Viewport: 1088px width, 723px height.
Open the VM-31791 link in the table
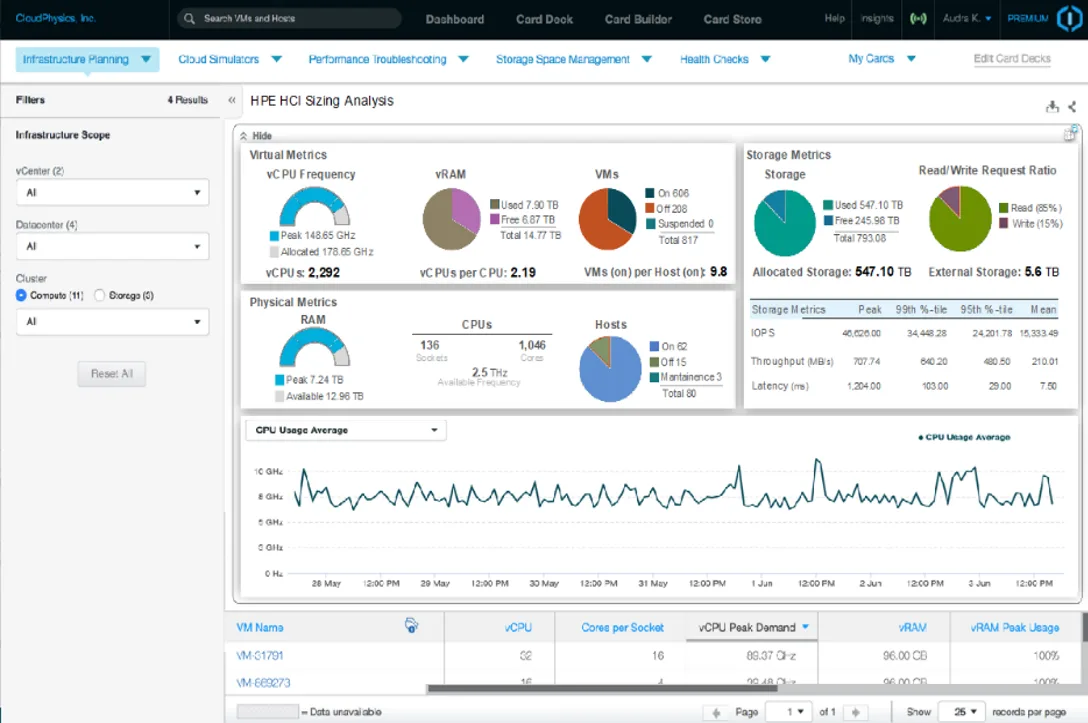pos(260,656)
